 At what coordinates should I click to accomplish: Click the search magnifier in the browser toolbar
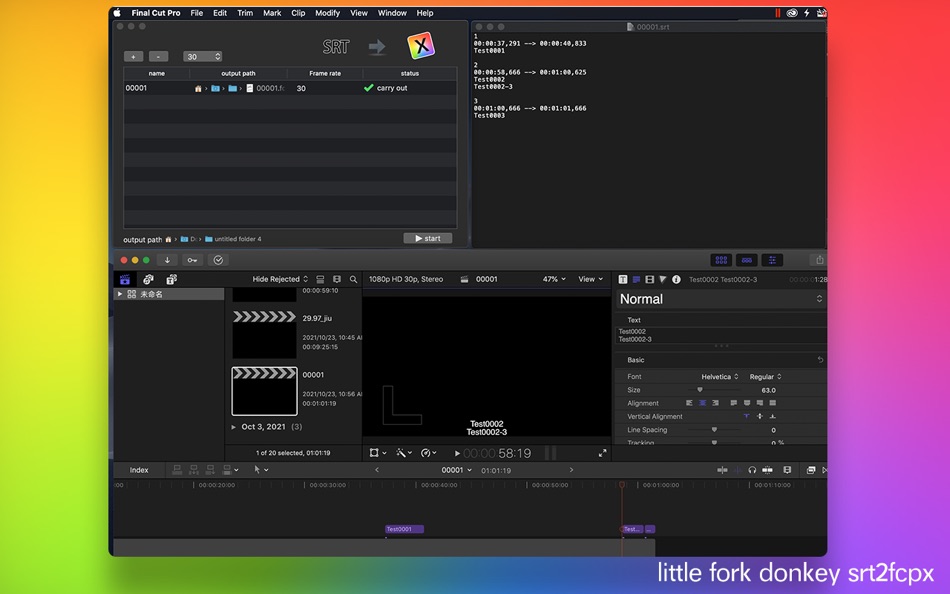pos(353,280)
